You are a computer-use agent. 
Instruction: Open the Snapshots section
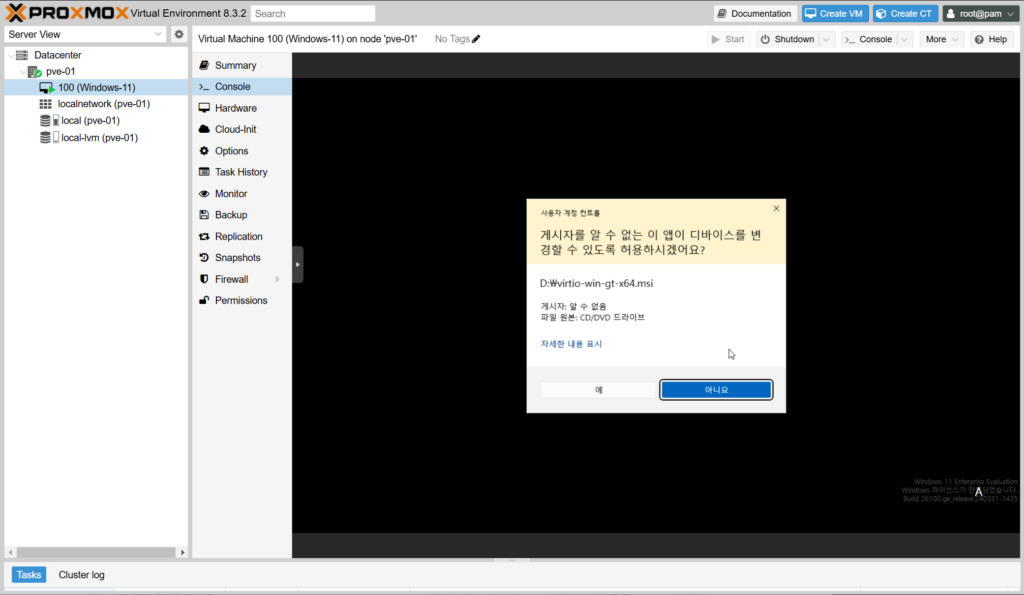point(237,258)
